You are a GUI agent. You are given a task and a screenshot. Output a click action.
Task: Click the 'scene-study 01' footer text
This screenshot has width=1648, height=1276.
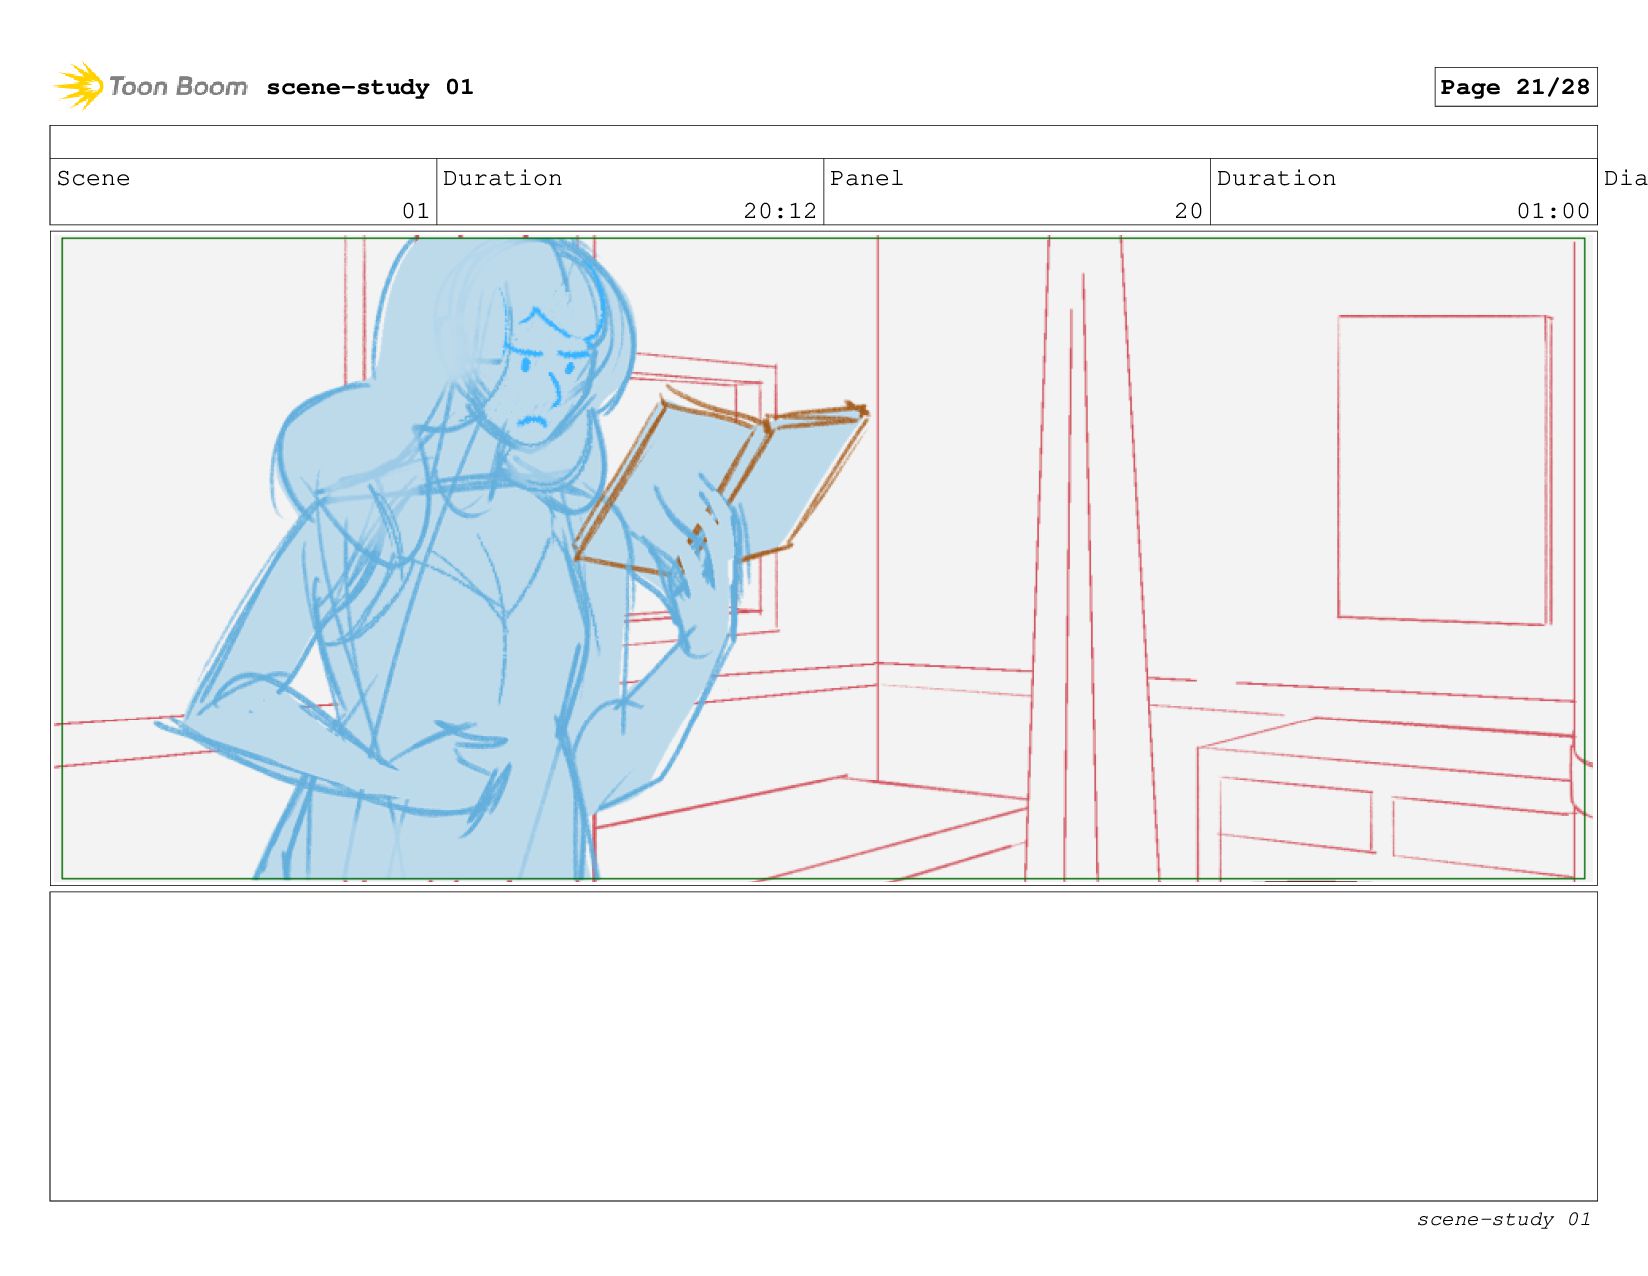pyautogui.click(x=1503, y=1219)
